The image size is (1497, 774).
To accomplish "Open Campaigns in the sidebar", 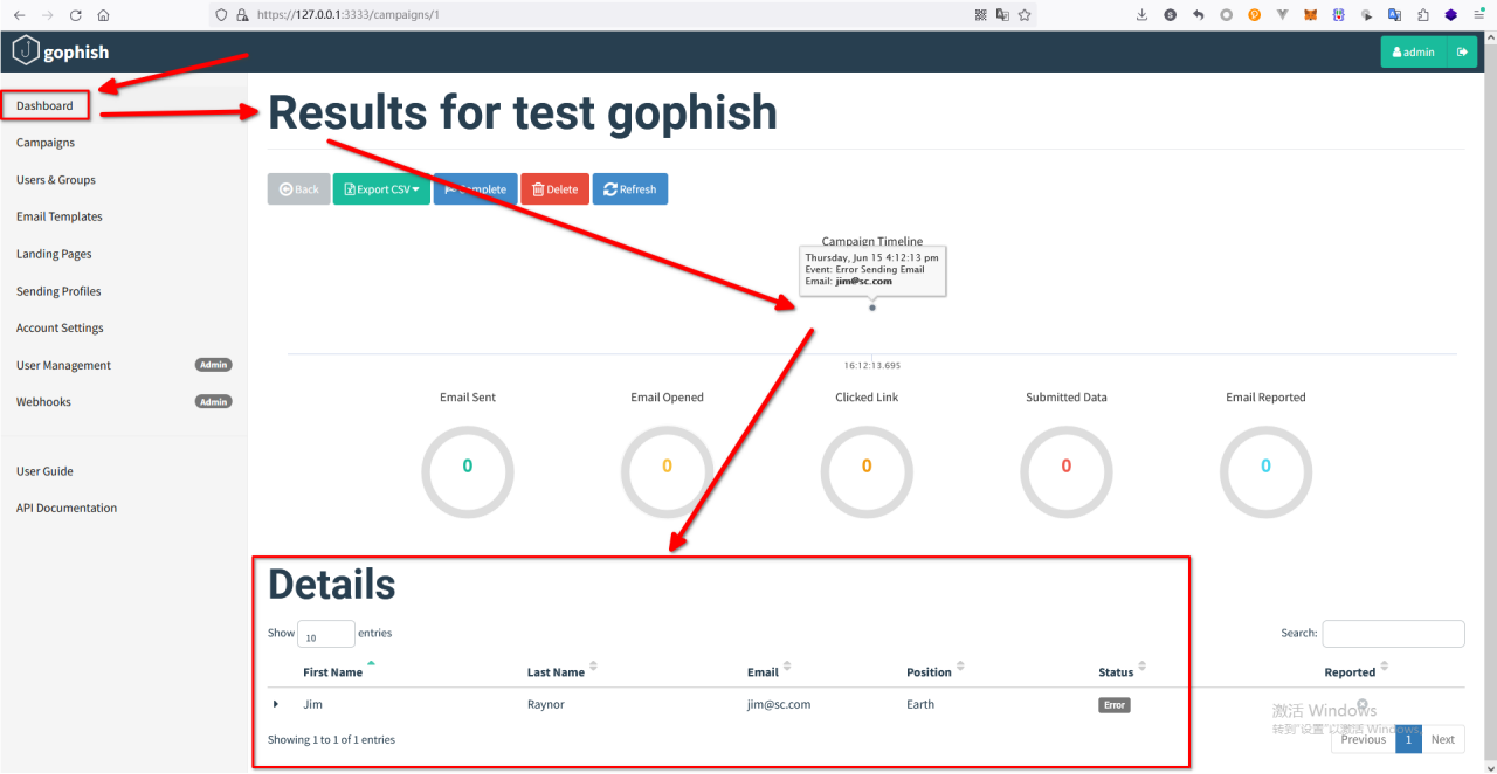I will pos(46,143).
